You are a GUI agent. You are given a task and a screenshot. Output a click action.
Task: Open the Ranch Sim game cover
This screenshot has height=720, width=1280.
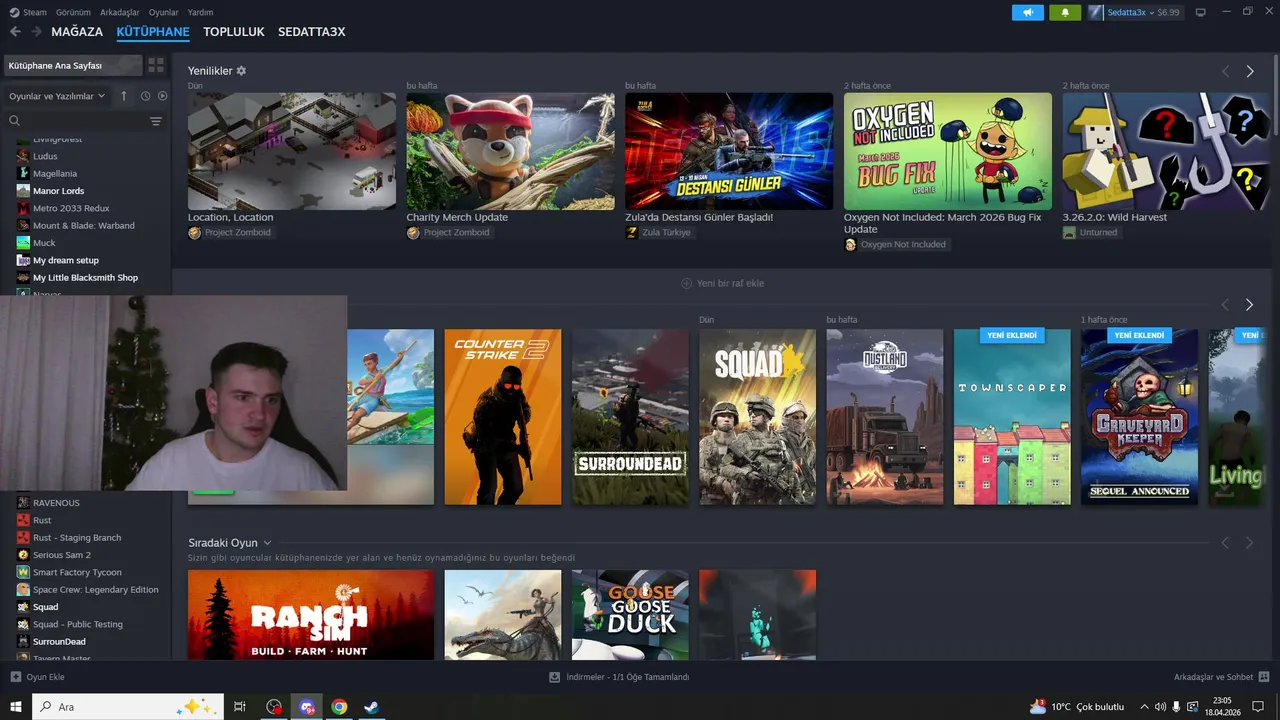[x=311, y=615]
